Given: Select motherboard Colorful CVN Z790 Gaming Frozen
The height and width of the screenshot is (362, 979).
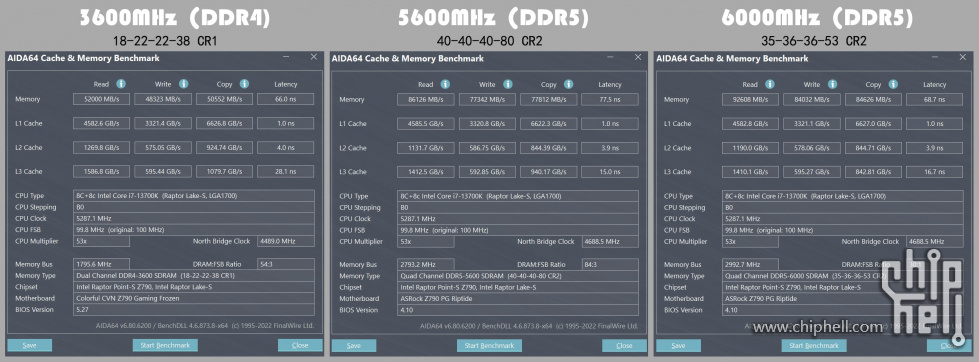Looking at the screenshot, I should point(194,298).
